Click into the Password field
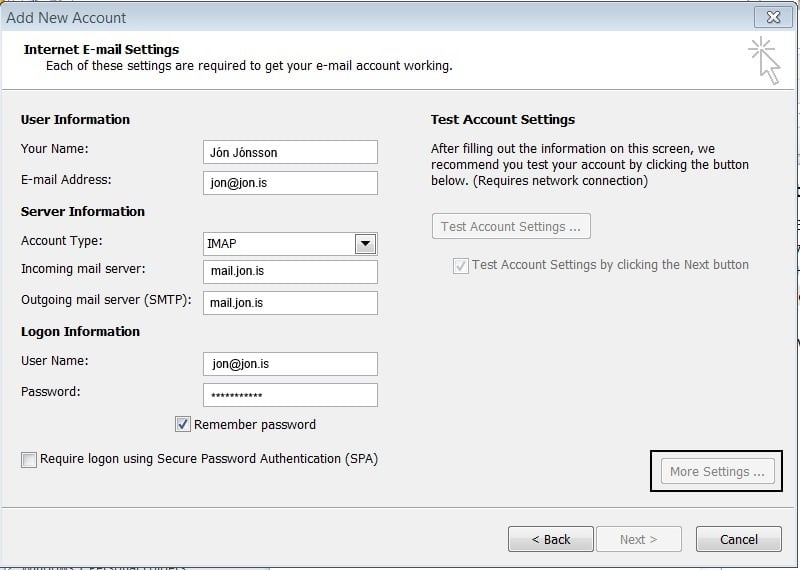This screenshot has height=570, width=800. (290, 395)
